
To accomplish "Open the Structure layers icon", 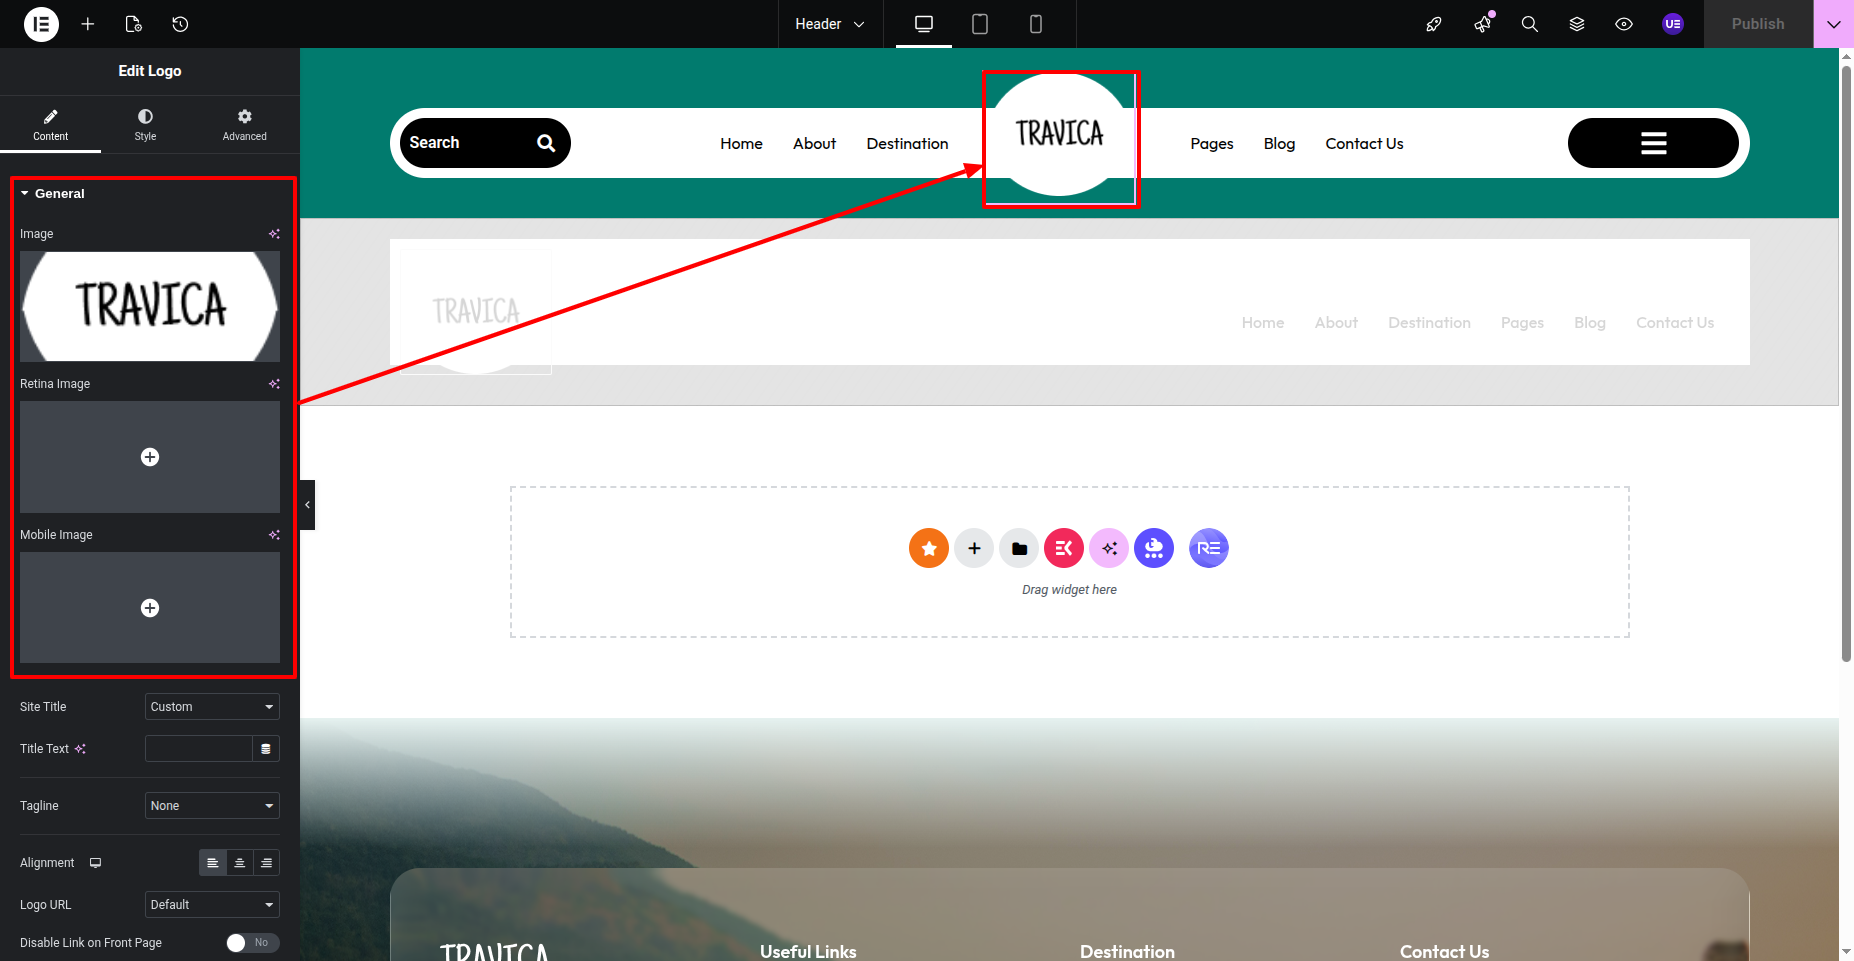I will tap(1577, 24).
